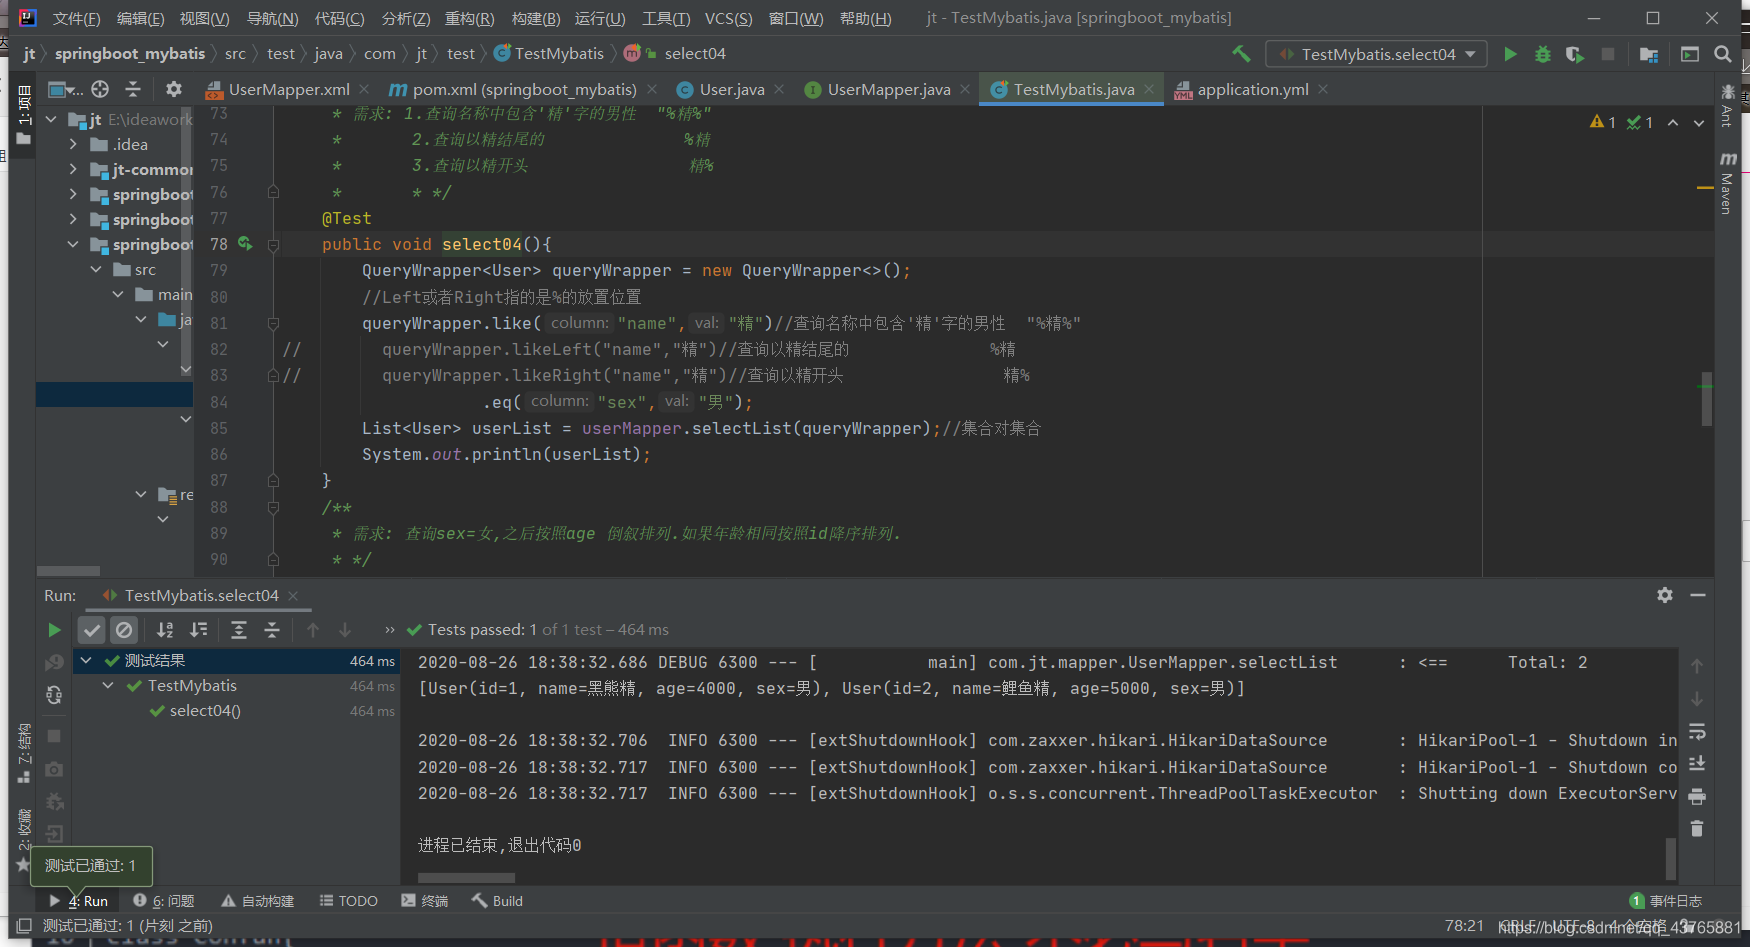Open 自动构建 tool button
This screenshot has height=947, width=1750.
(x=258, y=901)
